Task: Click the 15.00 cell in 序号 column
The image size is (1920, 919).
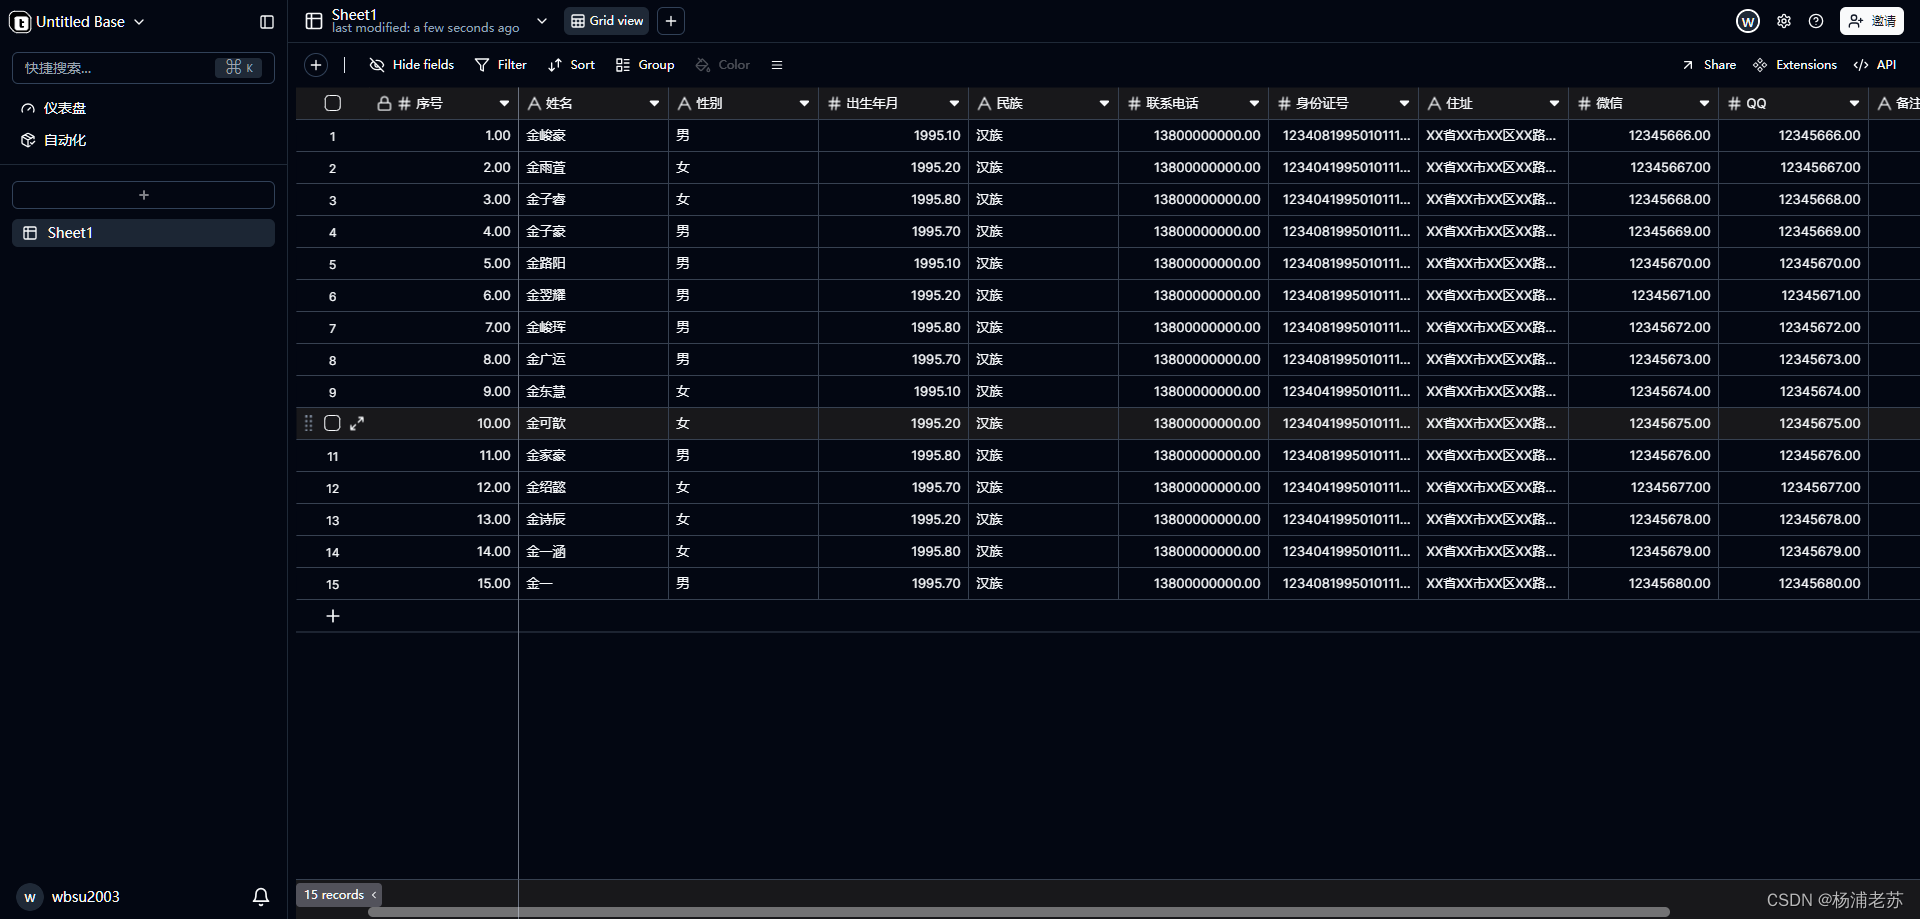Action: coord(443,584)
